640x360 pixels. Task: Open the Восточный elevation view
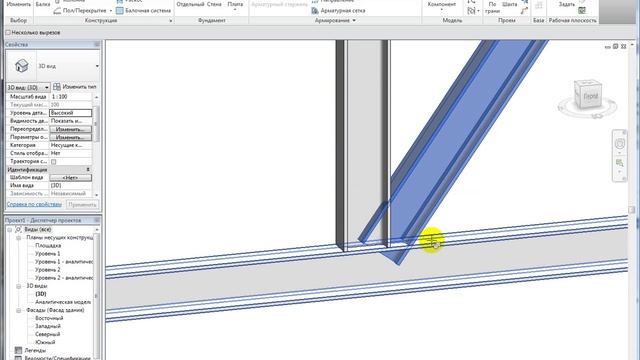coord(49,318)
